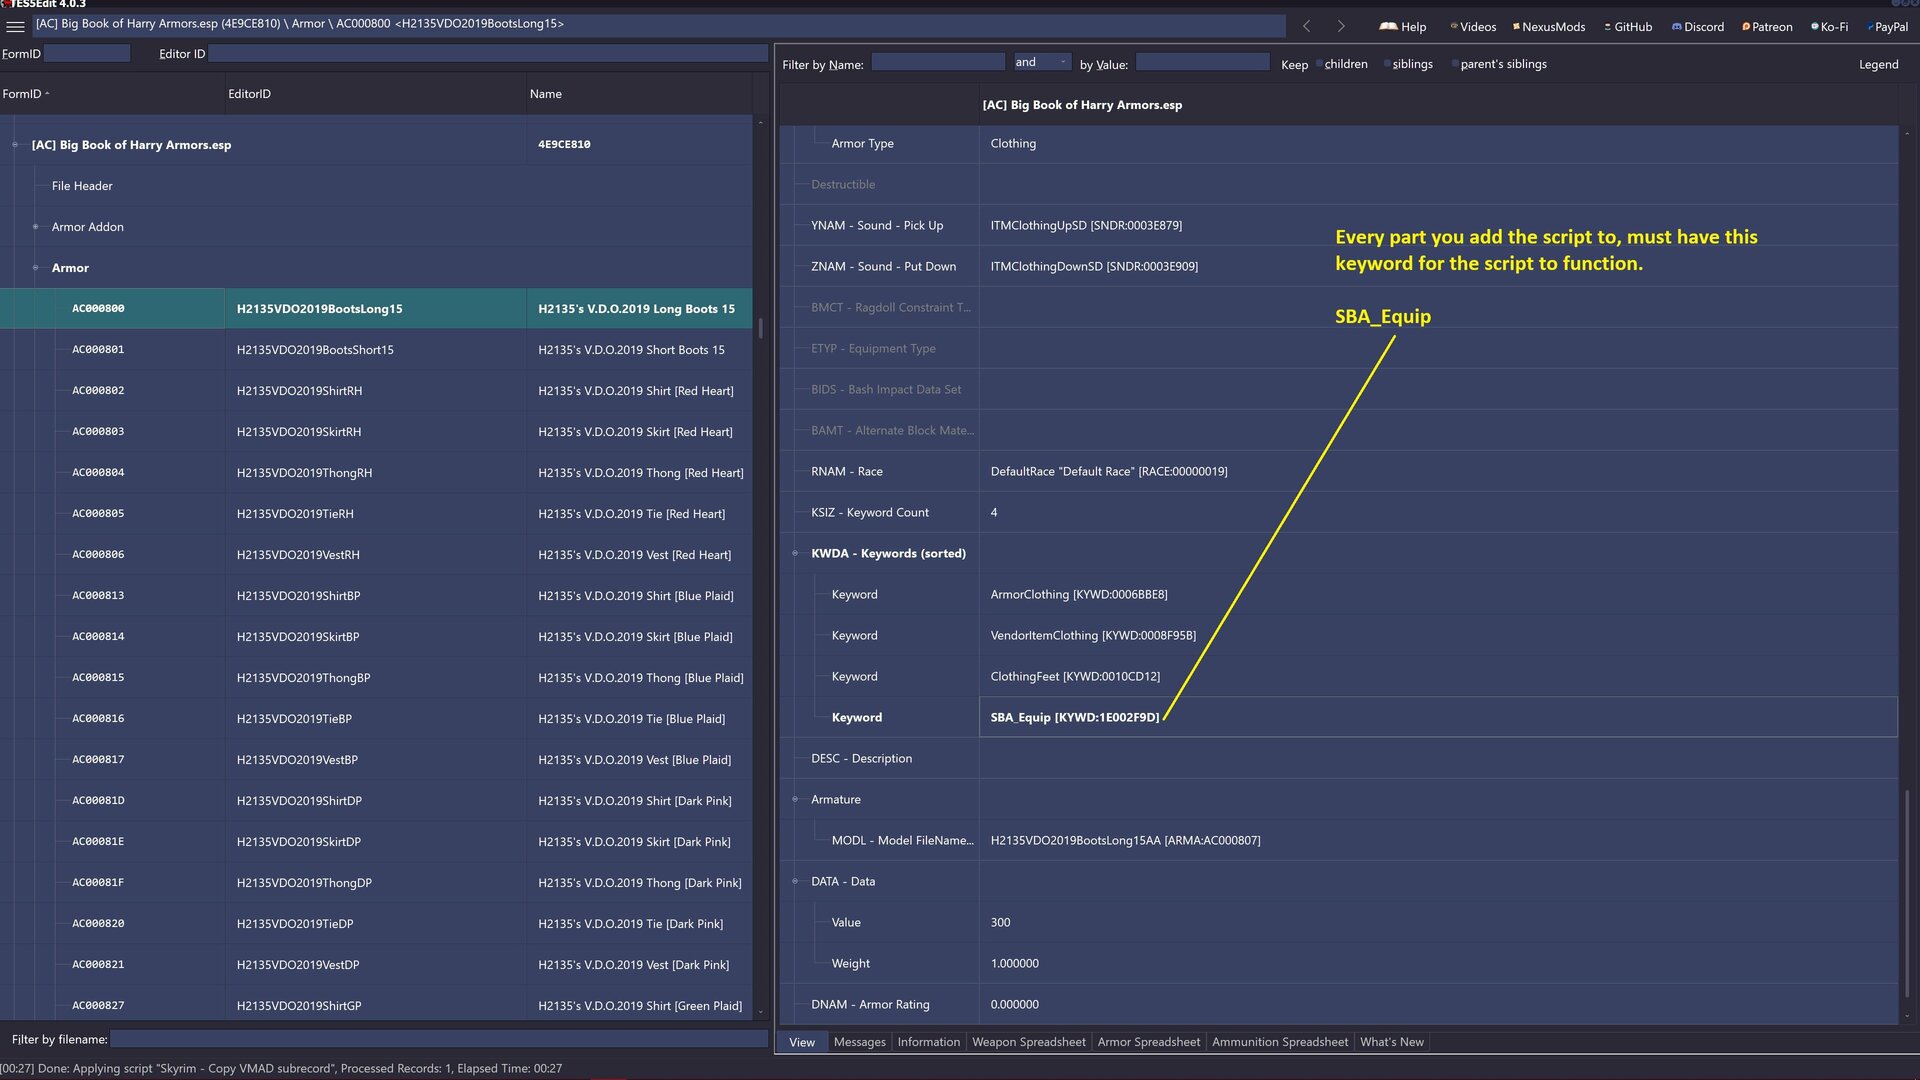Open the 'and' filter operator dropdown
The width and height of the screenshot is (1920, 1080).
[x=1042, y=62]
